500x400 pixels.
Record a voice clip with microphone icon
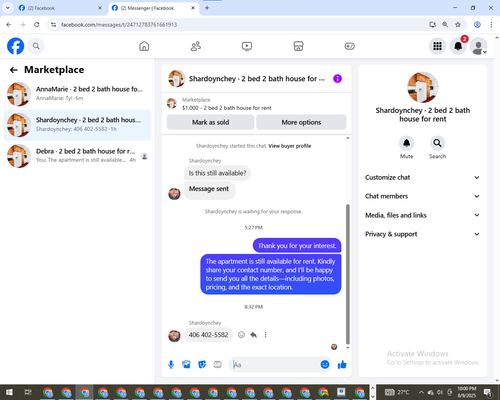coord(171,365)
